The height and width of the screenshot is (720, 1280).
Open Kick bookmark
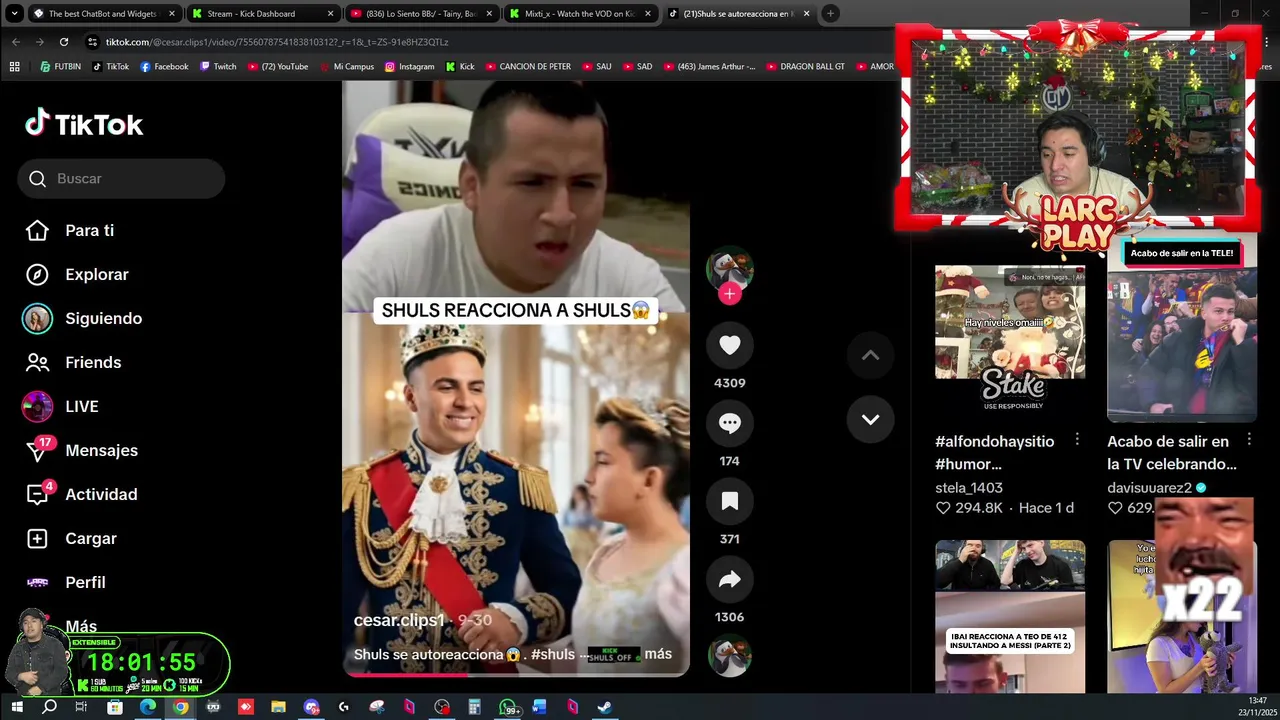click(460, 67)
